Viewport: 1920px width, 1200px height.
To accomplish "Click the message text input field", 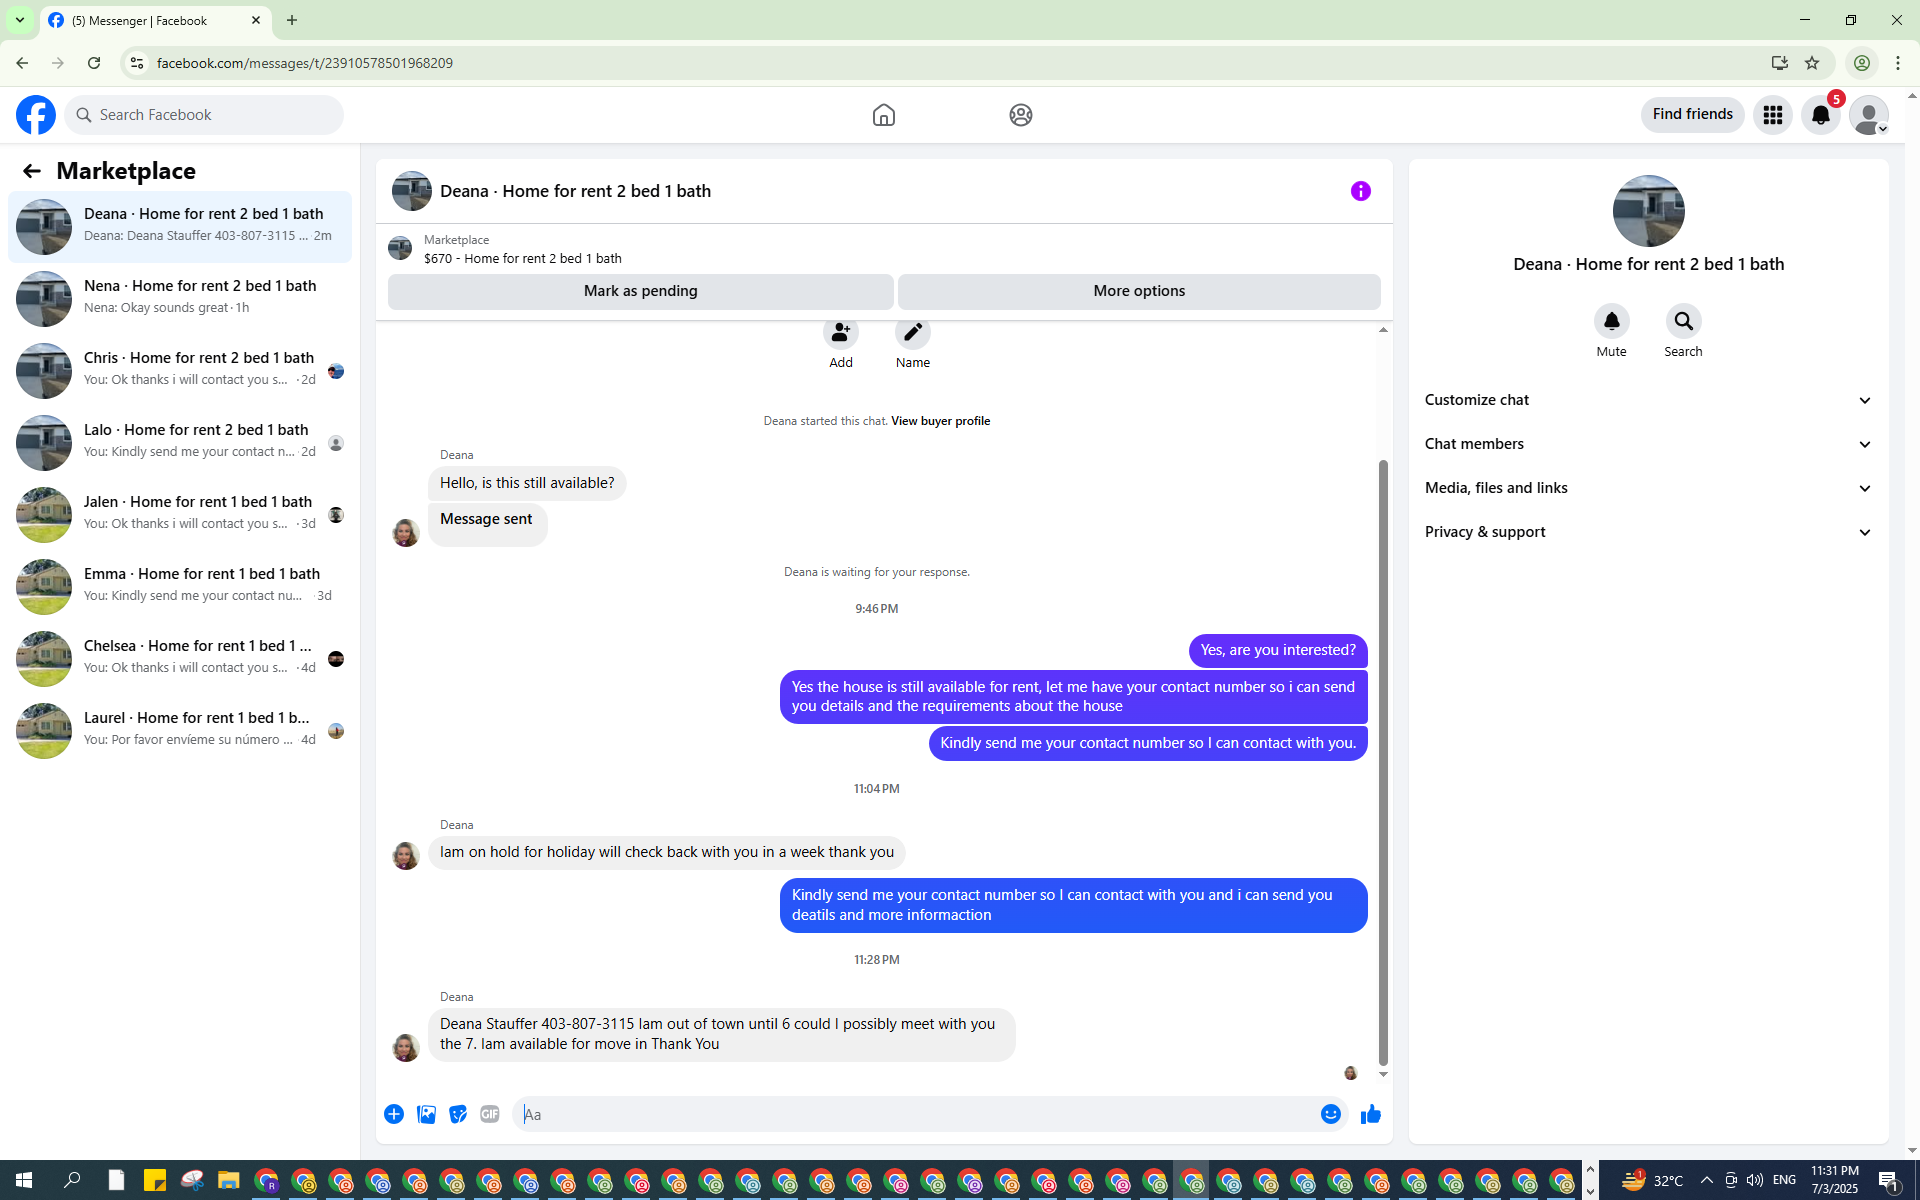I will (915, 1114).
